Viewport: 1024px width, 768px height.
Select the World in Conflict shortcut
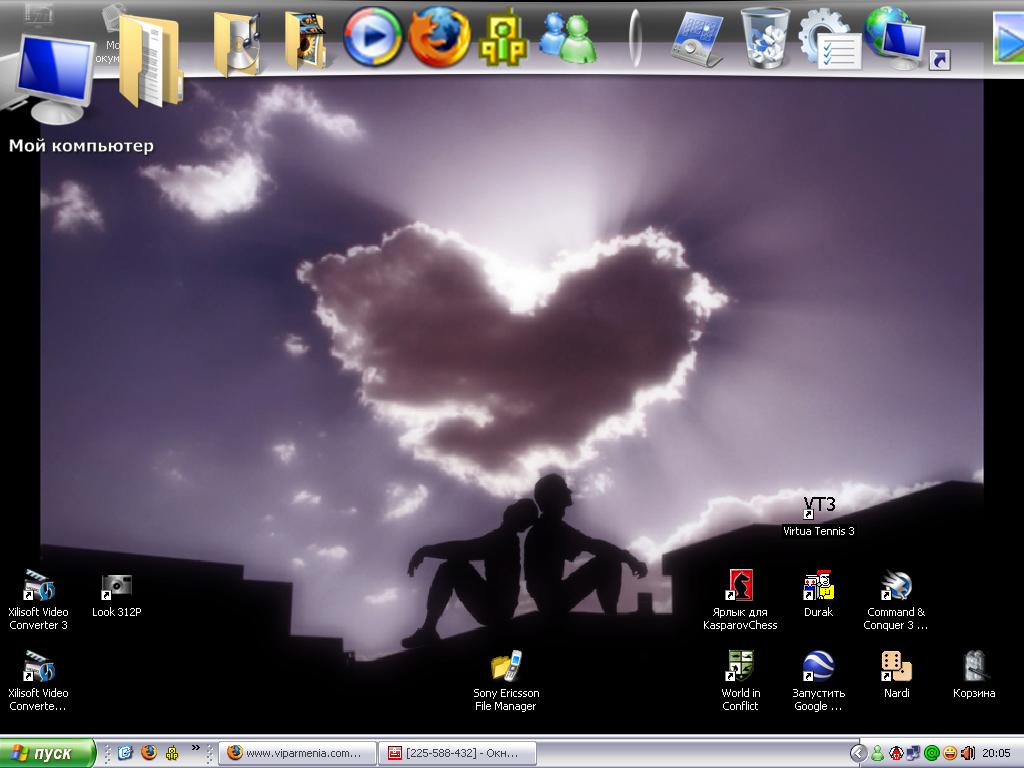740,667
